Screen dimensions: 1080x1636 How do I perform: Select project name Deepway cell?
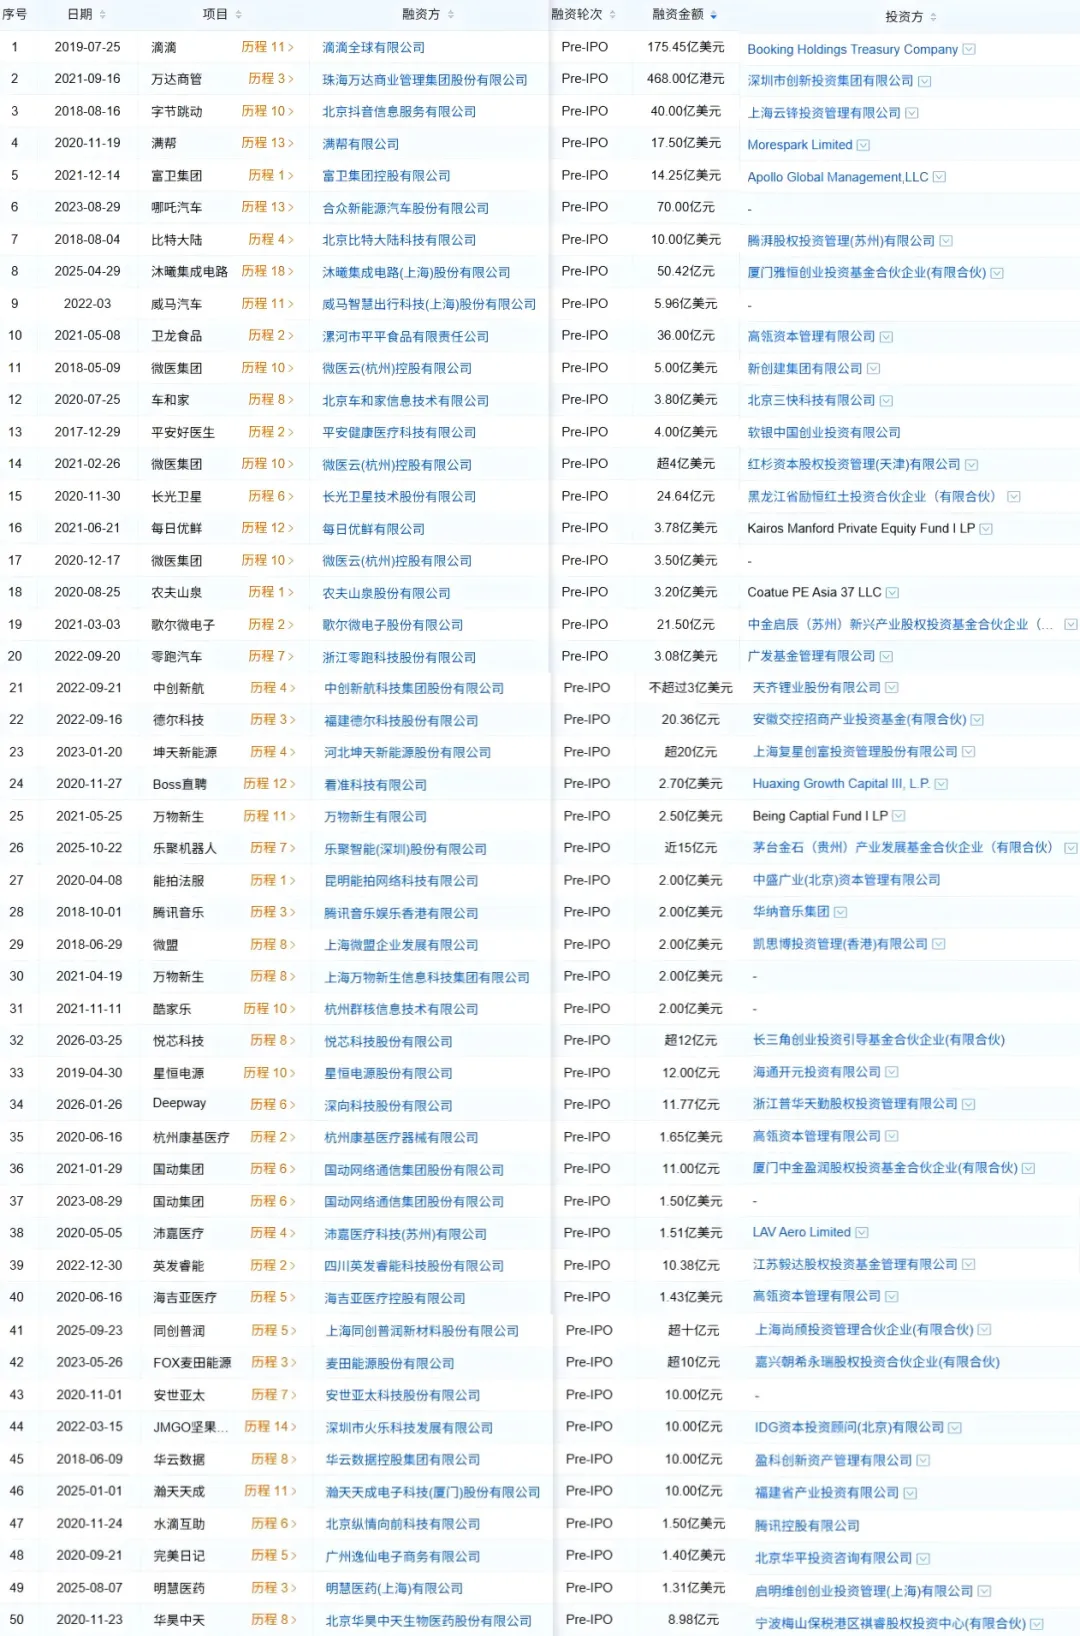(179, 1103)
